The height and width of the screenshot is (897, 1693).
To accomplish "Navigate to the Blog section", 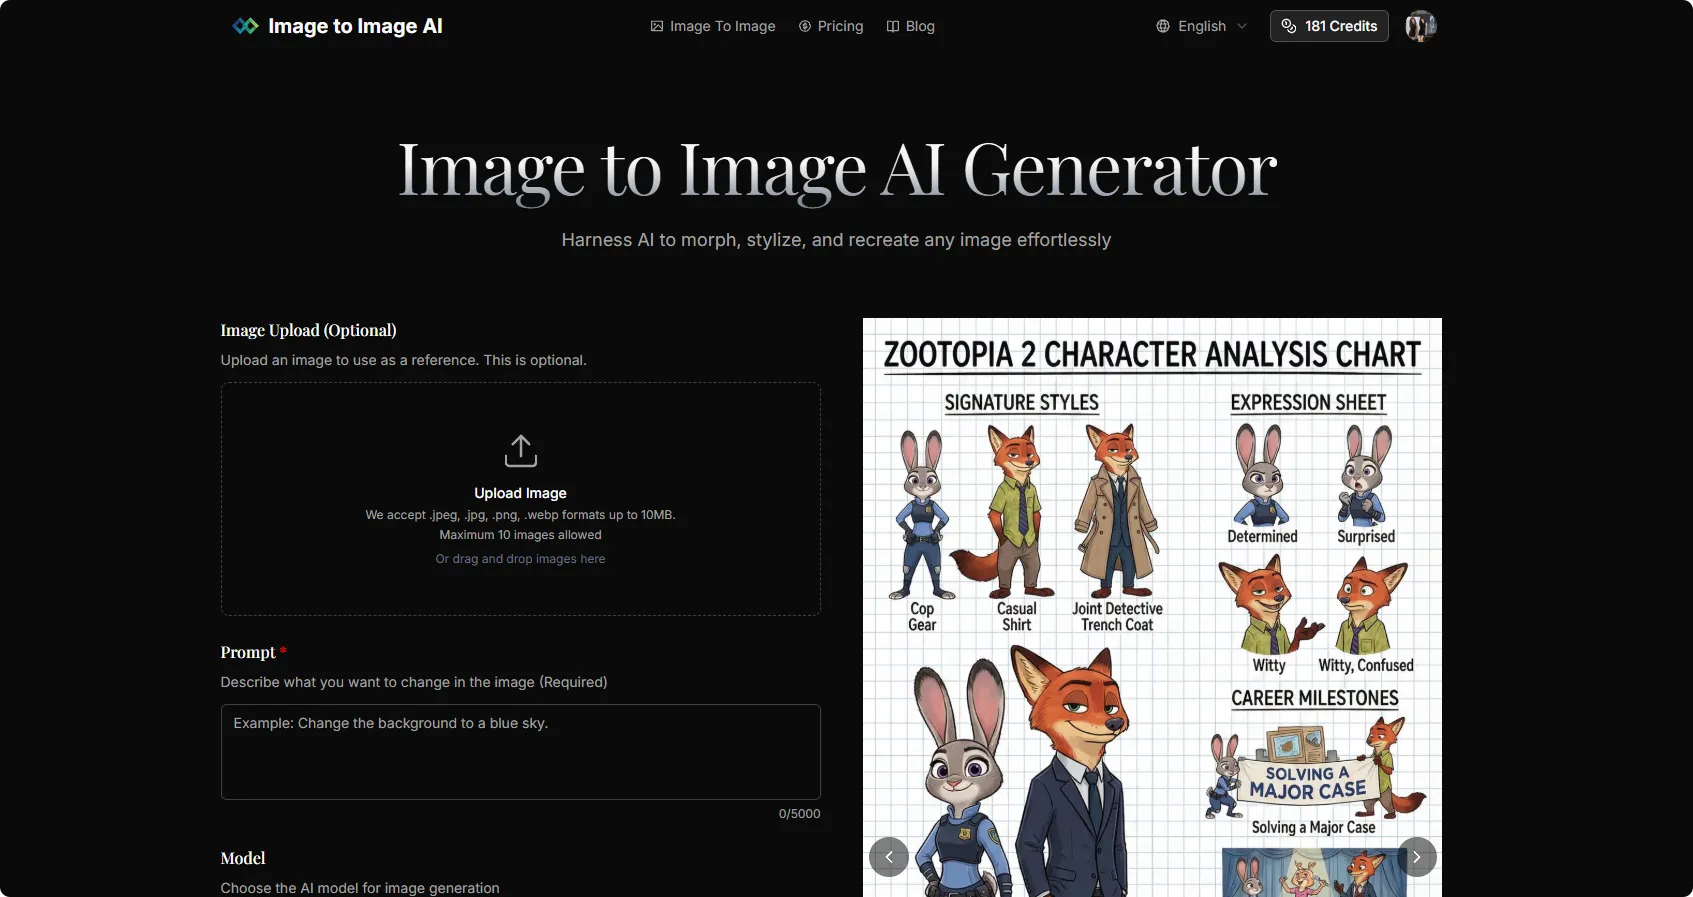I will (920, 26).
